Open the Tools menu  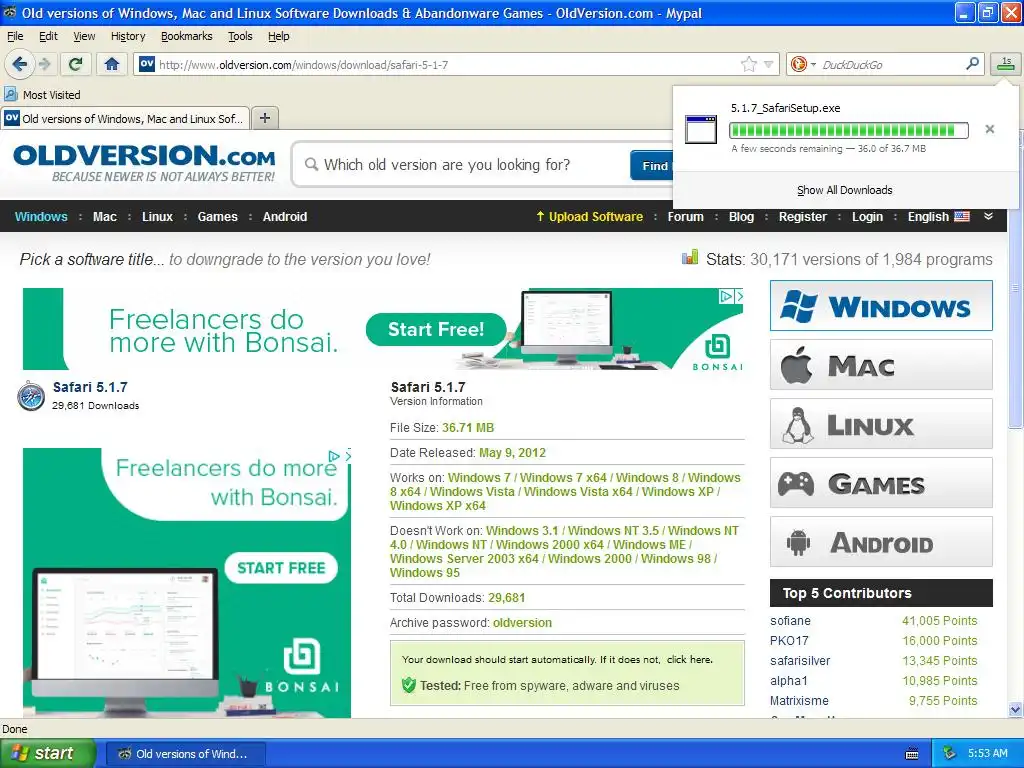tap(240, 36)
